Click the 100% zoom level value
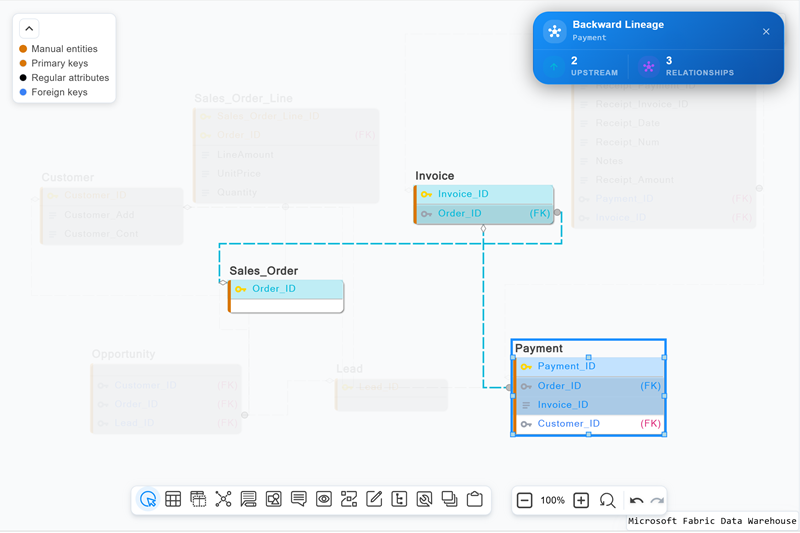Viewport: 800px width, 533px height. point(553,500)
